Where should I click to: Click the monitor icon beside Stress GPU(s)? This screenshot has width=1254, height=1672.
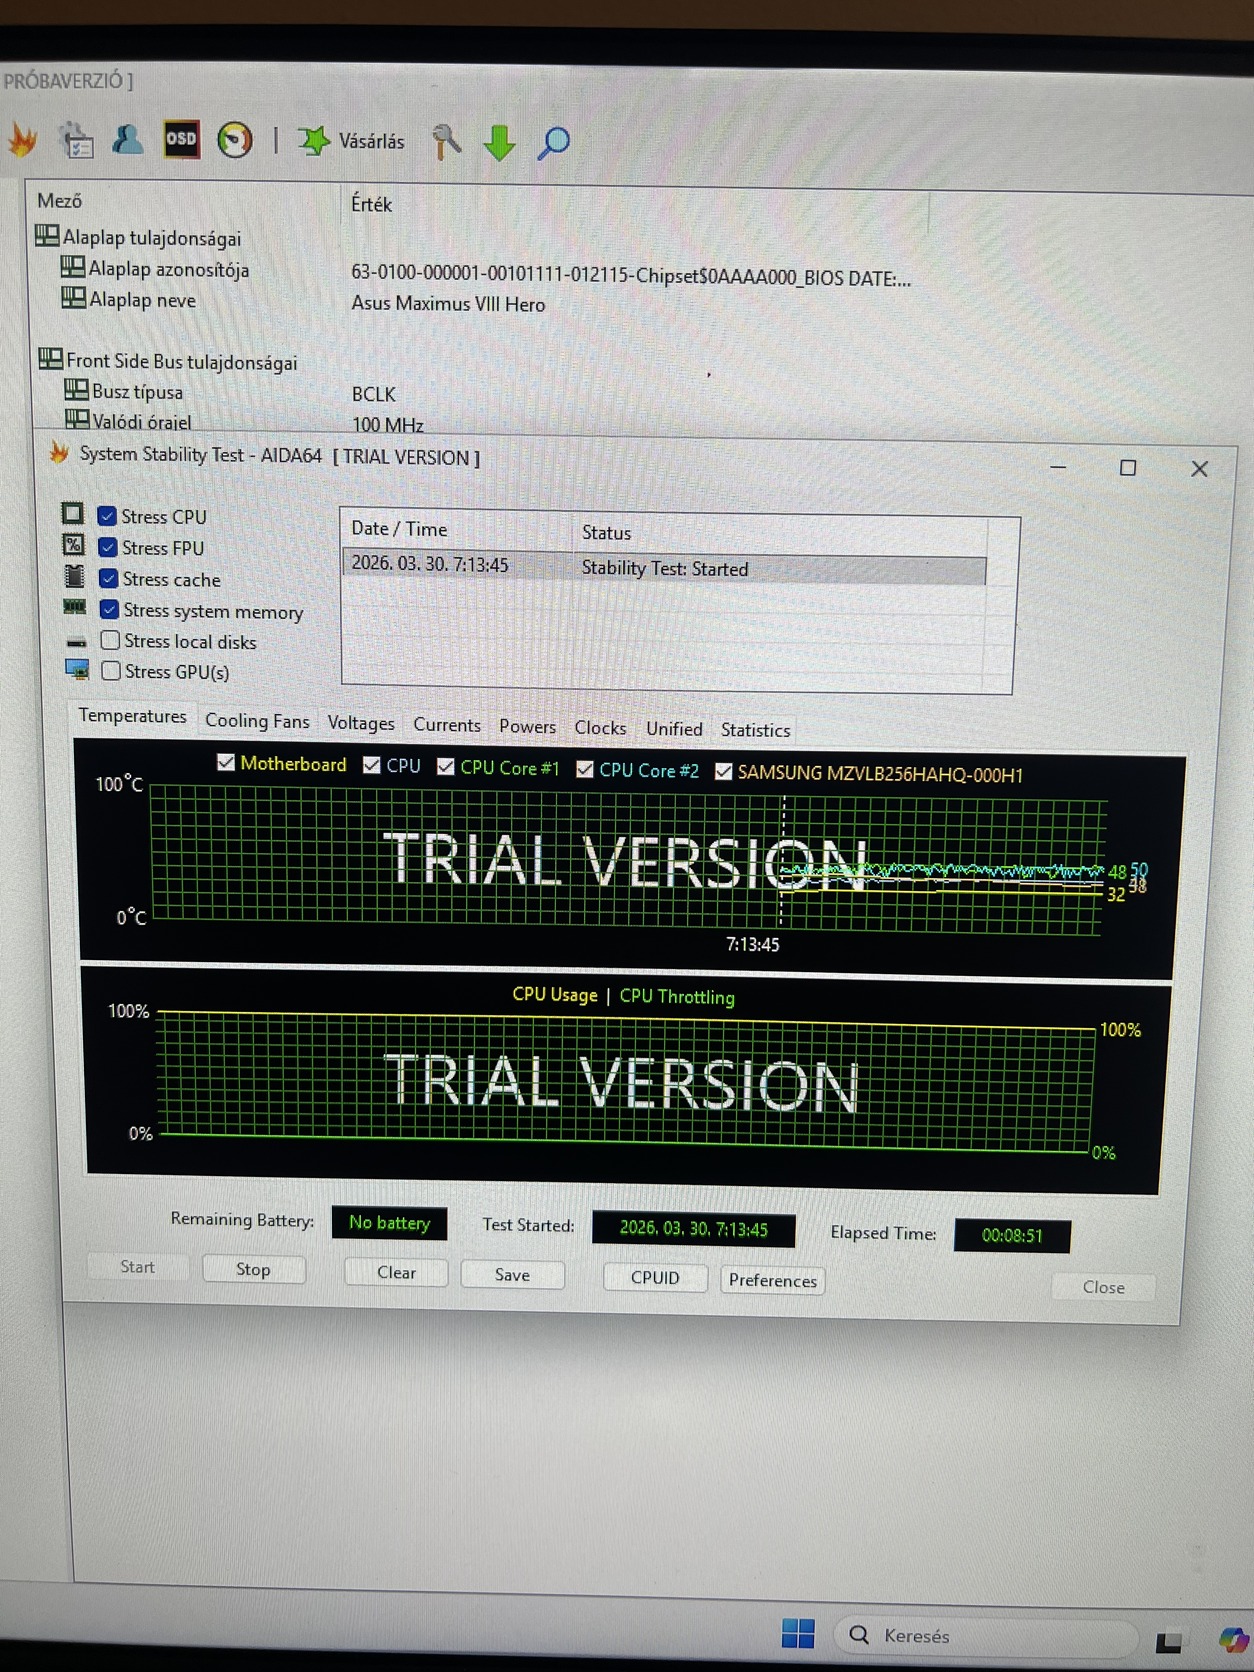pyautogui.click(x=77, y=668)
